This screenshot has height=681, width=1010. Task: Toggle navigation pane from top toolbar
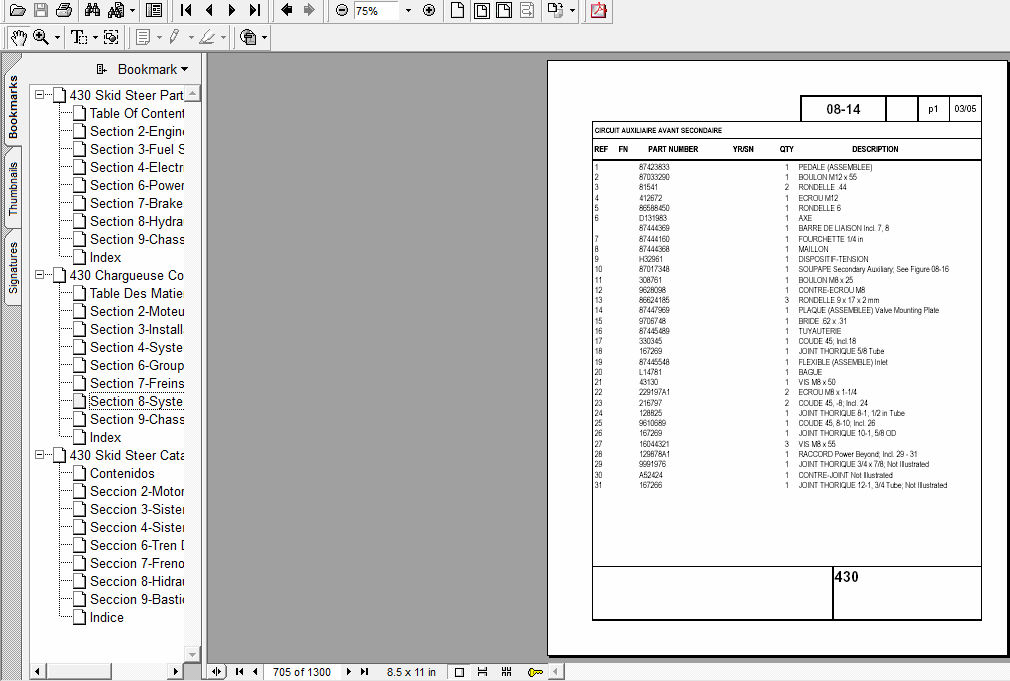[x=154, y=10]
